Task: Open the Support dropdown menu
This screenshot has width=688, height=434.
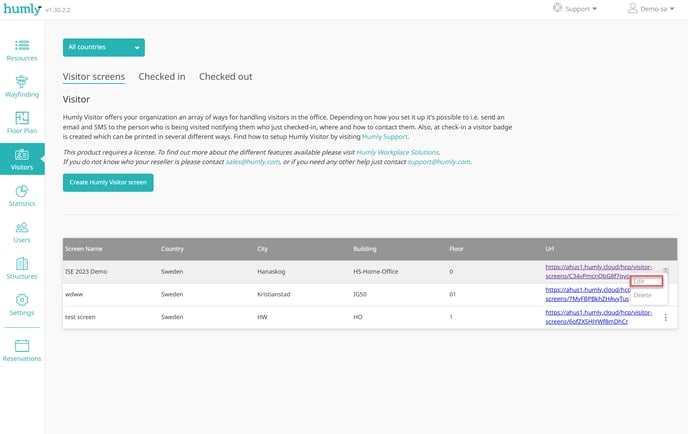Action: coord(576,9)
